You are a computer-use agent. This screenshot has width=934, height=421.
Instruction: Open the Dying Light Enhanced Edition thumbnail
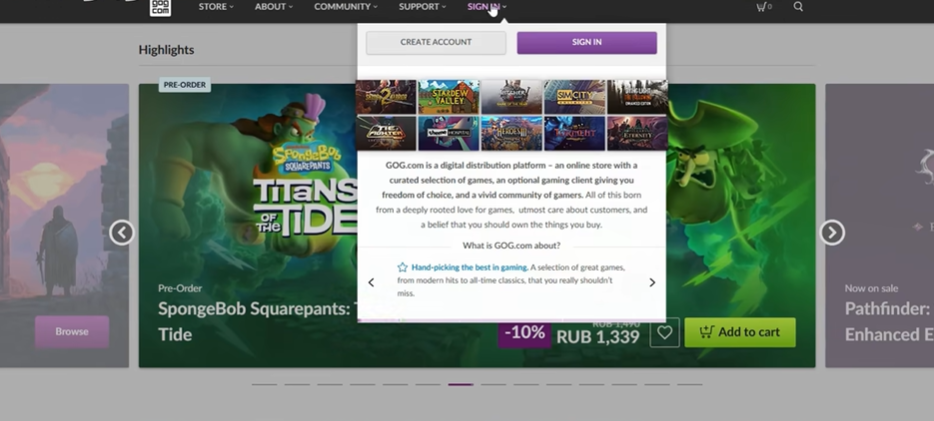[x=637, y=96]
